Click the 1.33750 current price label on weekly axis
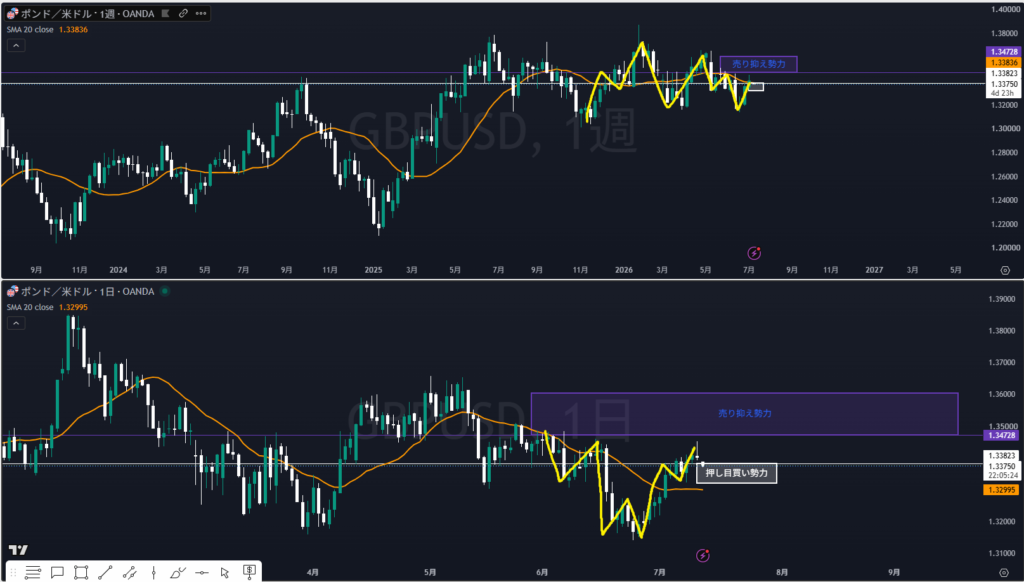 pos(1002,84)
